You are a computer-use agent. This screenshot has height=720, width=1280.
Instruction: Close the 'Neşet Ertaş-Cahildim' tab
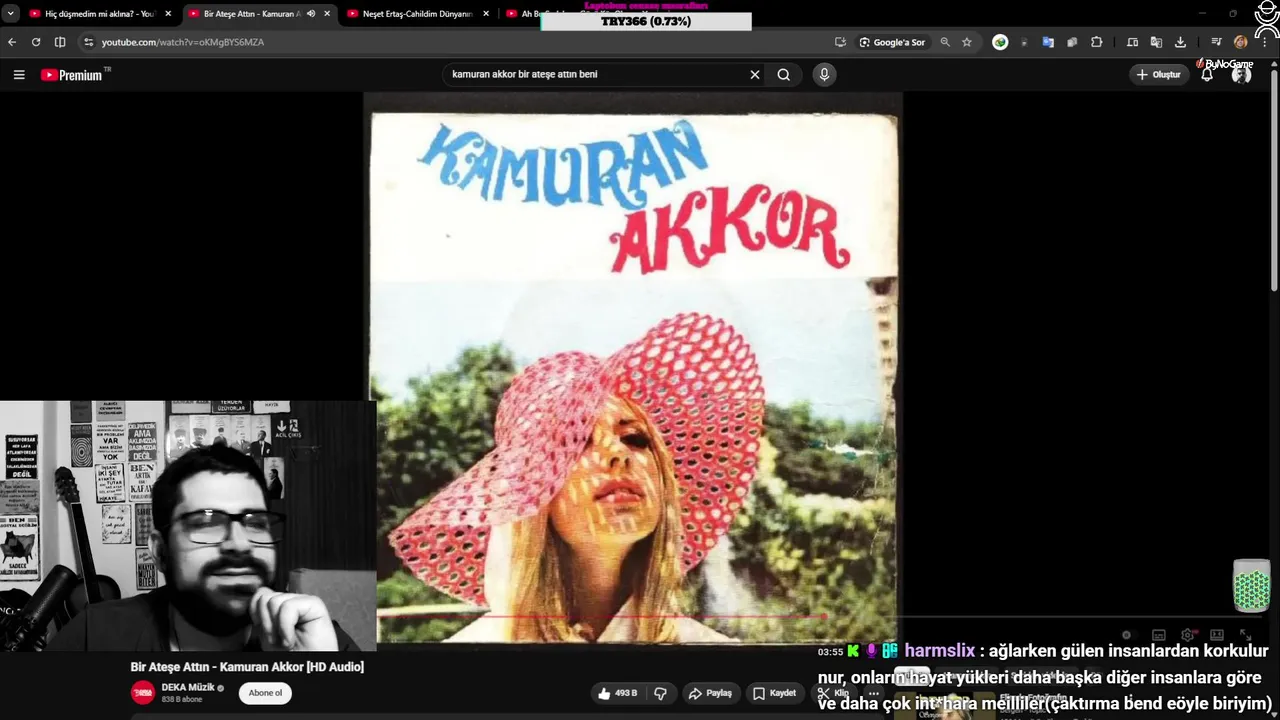click(x=486, y=14)
